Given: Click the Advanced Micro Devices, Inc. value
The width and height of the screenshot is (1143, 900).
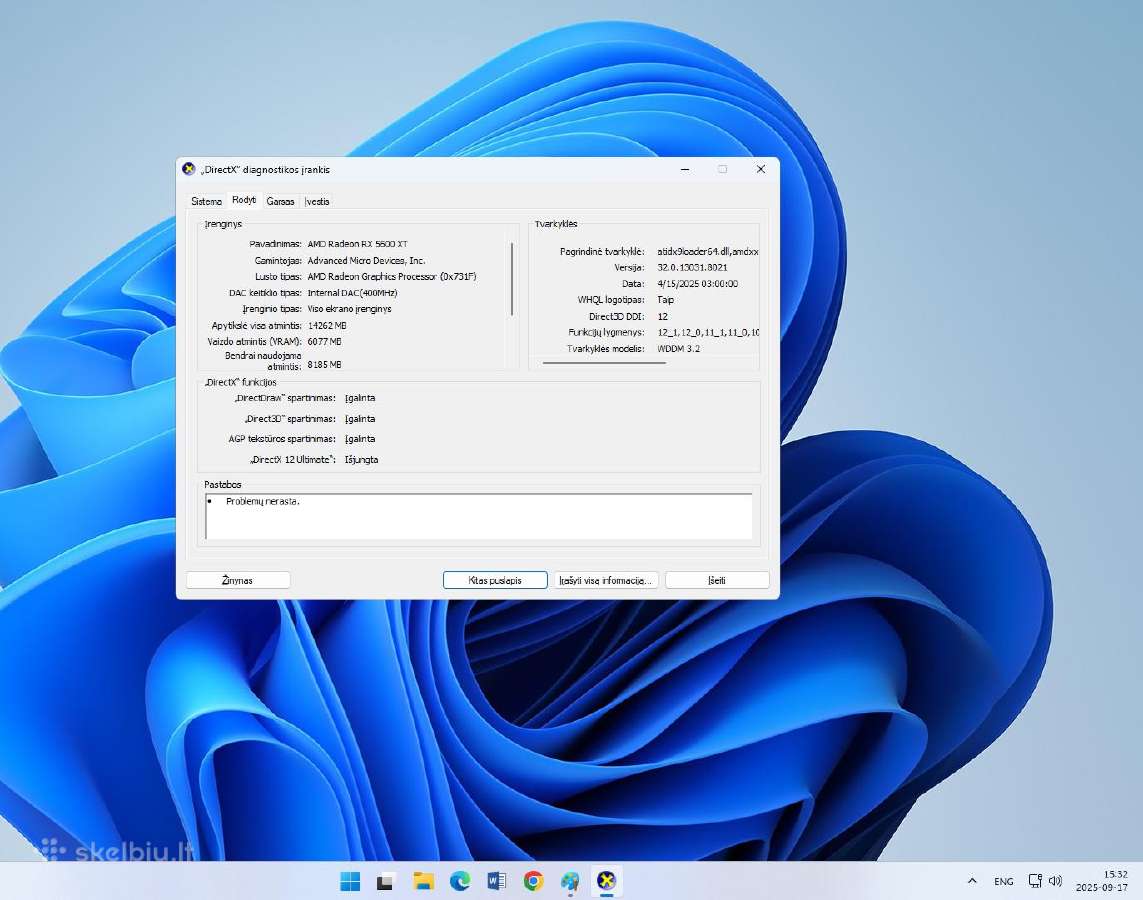Looking at the screenshot, I should click(366, 260).
